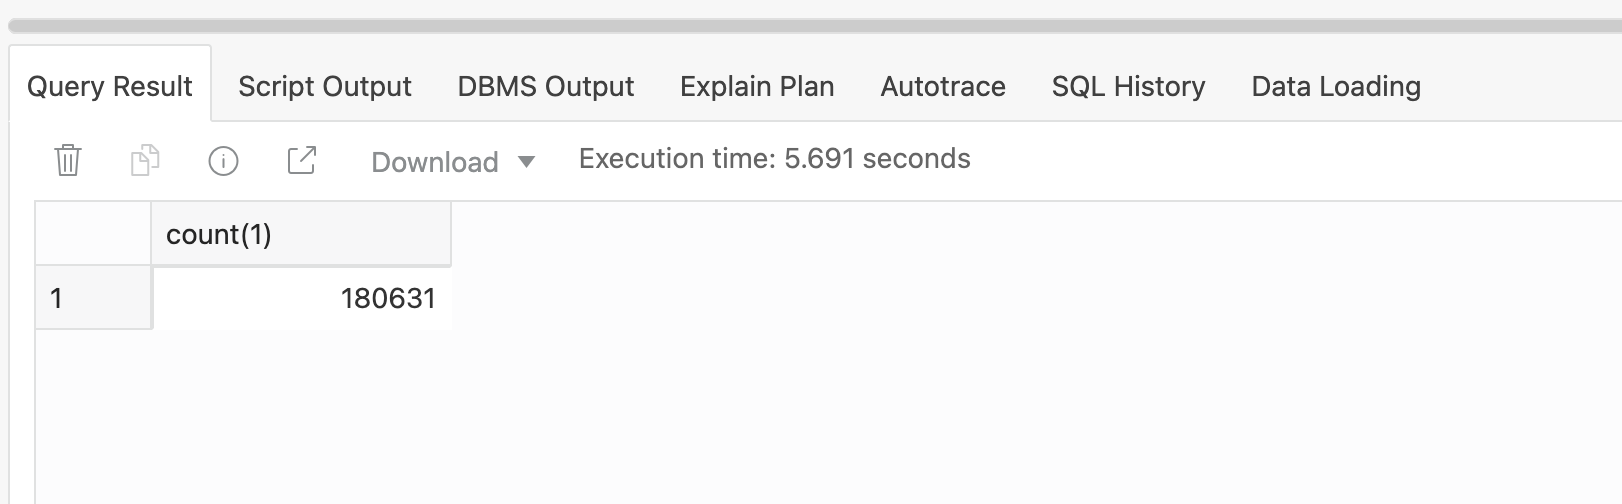View the SQL History tab
1622x504 pixels.
pyautogui.click(x=1128, y=87)
